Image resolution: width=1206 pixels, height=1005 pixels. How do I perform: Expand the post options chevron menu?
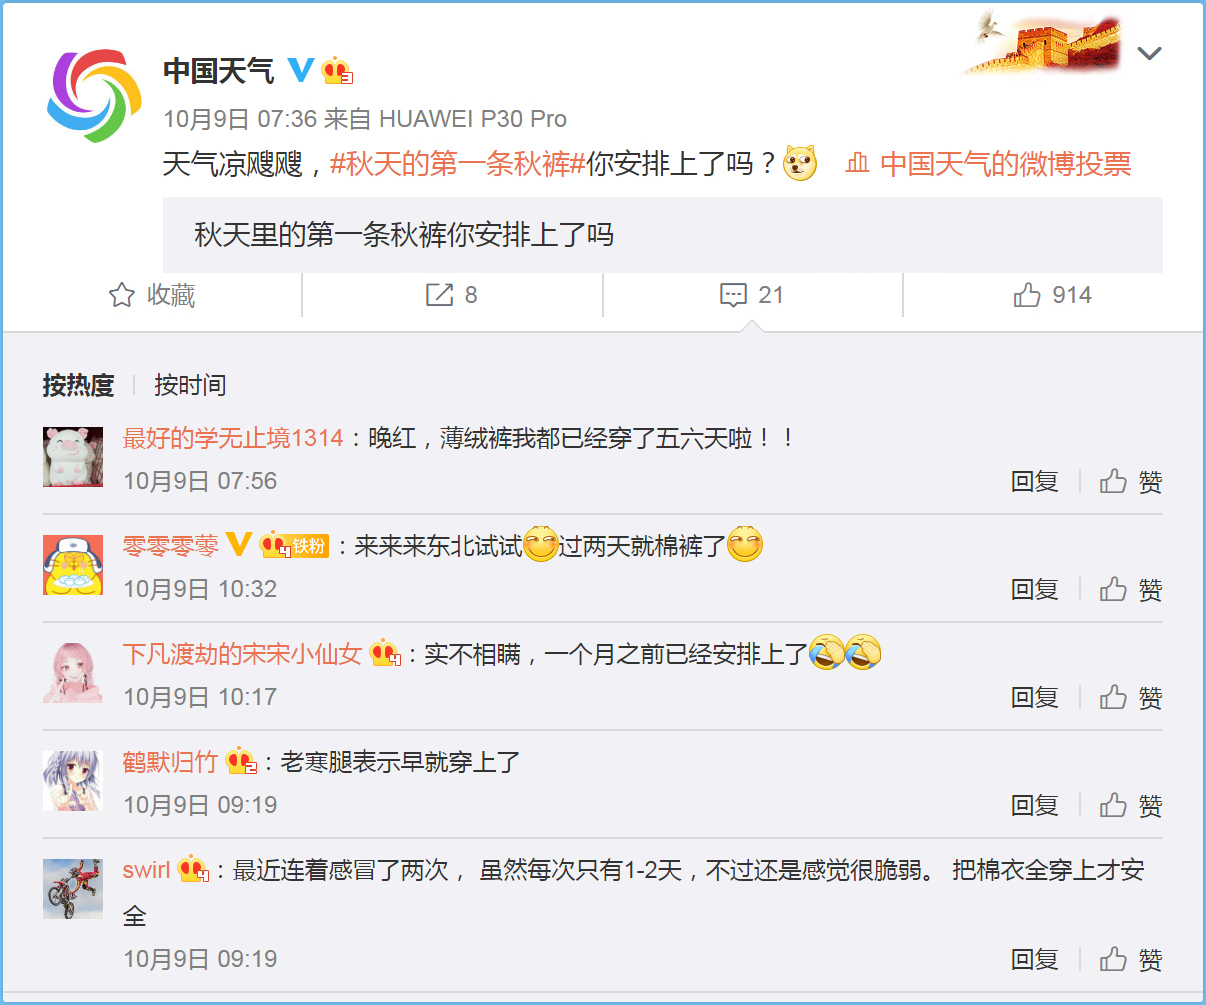click(x=1150, y=53)
